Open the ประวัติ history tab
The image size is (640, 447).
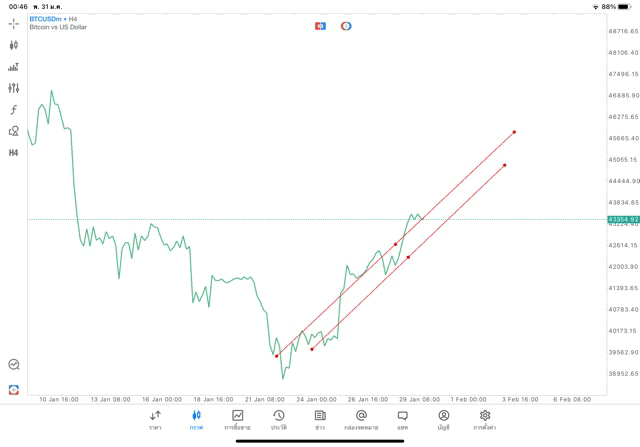(279, 419)
